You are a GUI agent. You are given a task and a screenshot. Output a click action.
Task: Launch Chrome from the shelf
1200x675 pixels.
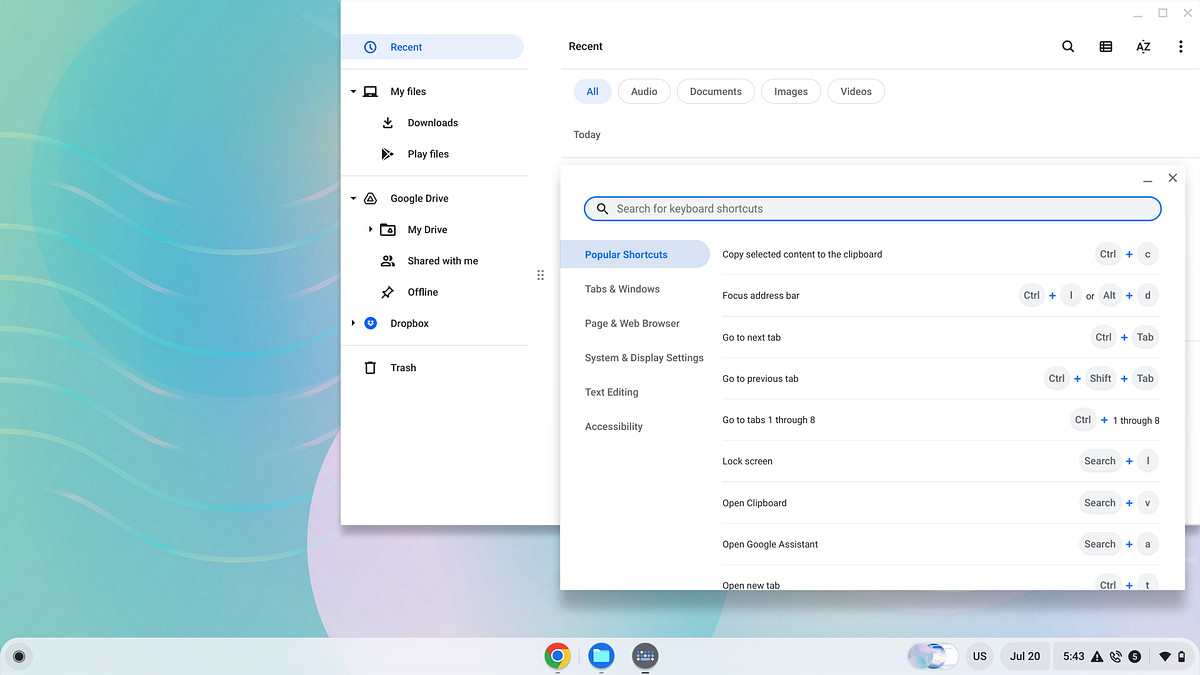(557, 657)
